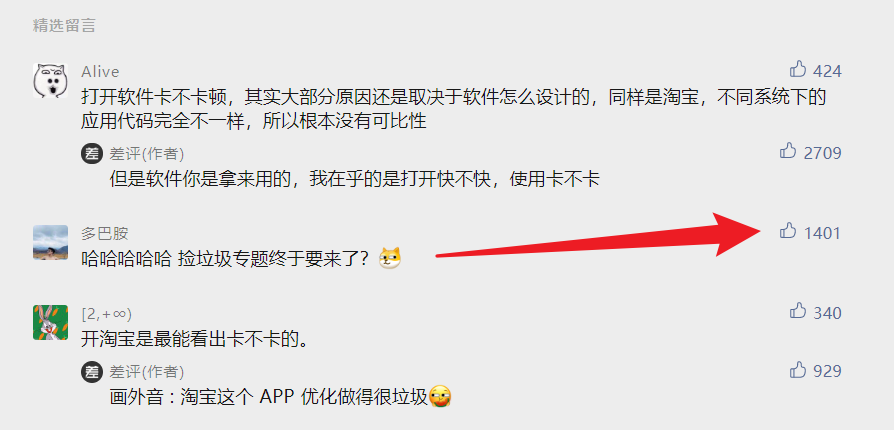Like the [2,+∞) comment with 340 likes
This screenshot has height=430, width=894.
[798, 311]
